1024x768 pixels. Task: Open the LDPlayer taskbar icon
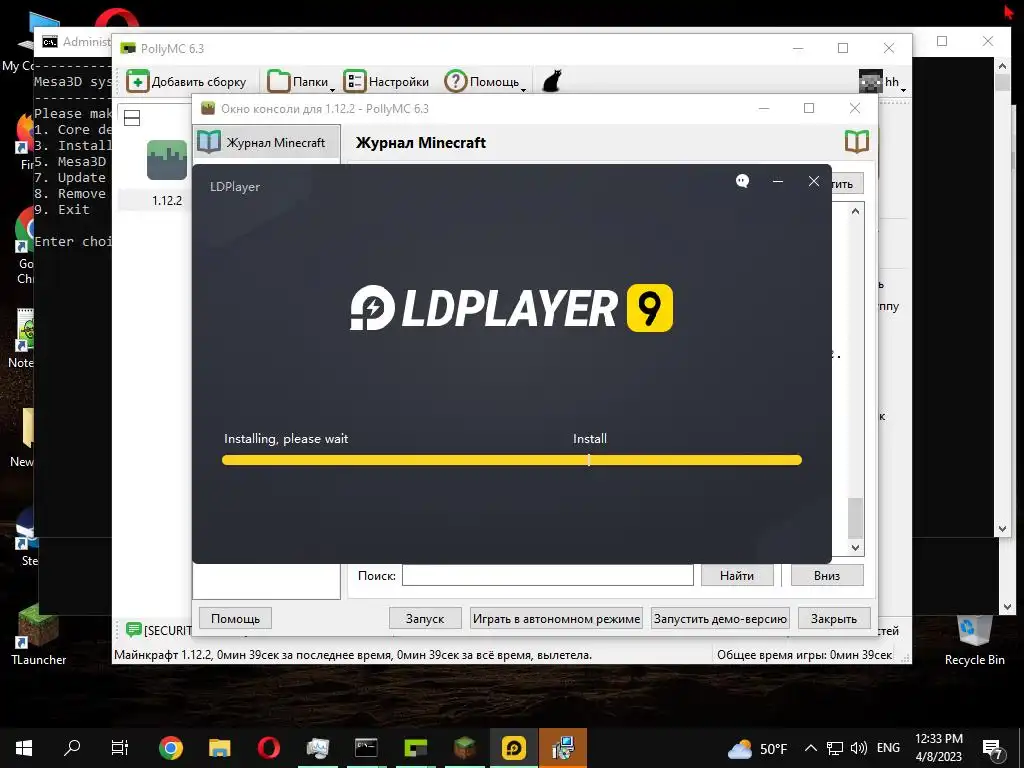point(513,748)
